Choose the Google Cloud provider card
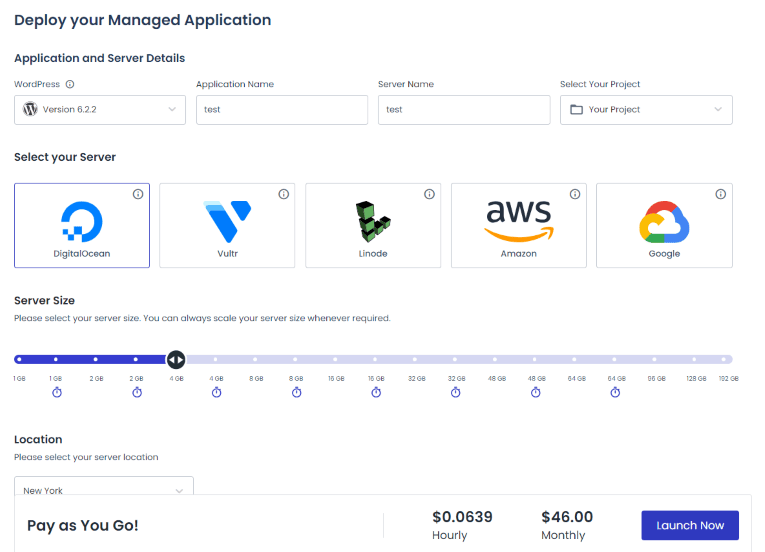This screenshot has width=765, height=552. [664, 225]
